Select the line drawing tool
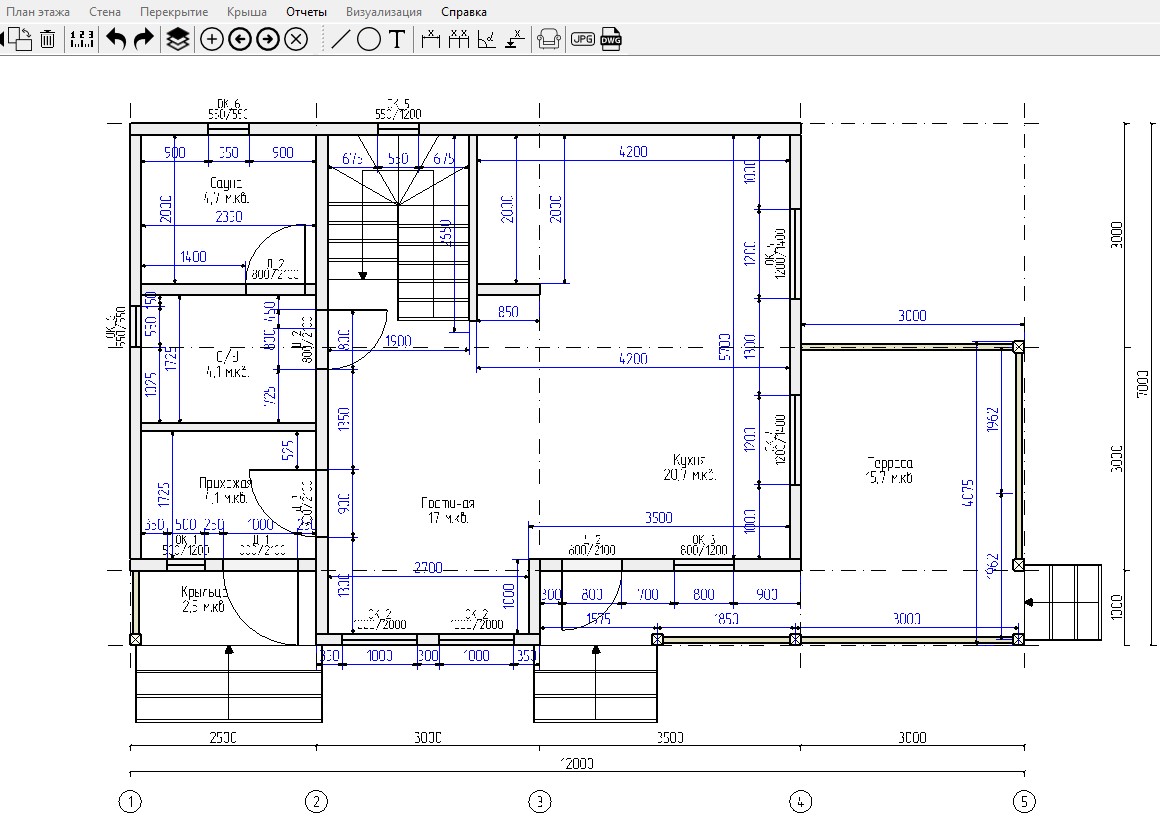1160x827 pixels. (x=340, y=39)
